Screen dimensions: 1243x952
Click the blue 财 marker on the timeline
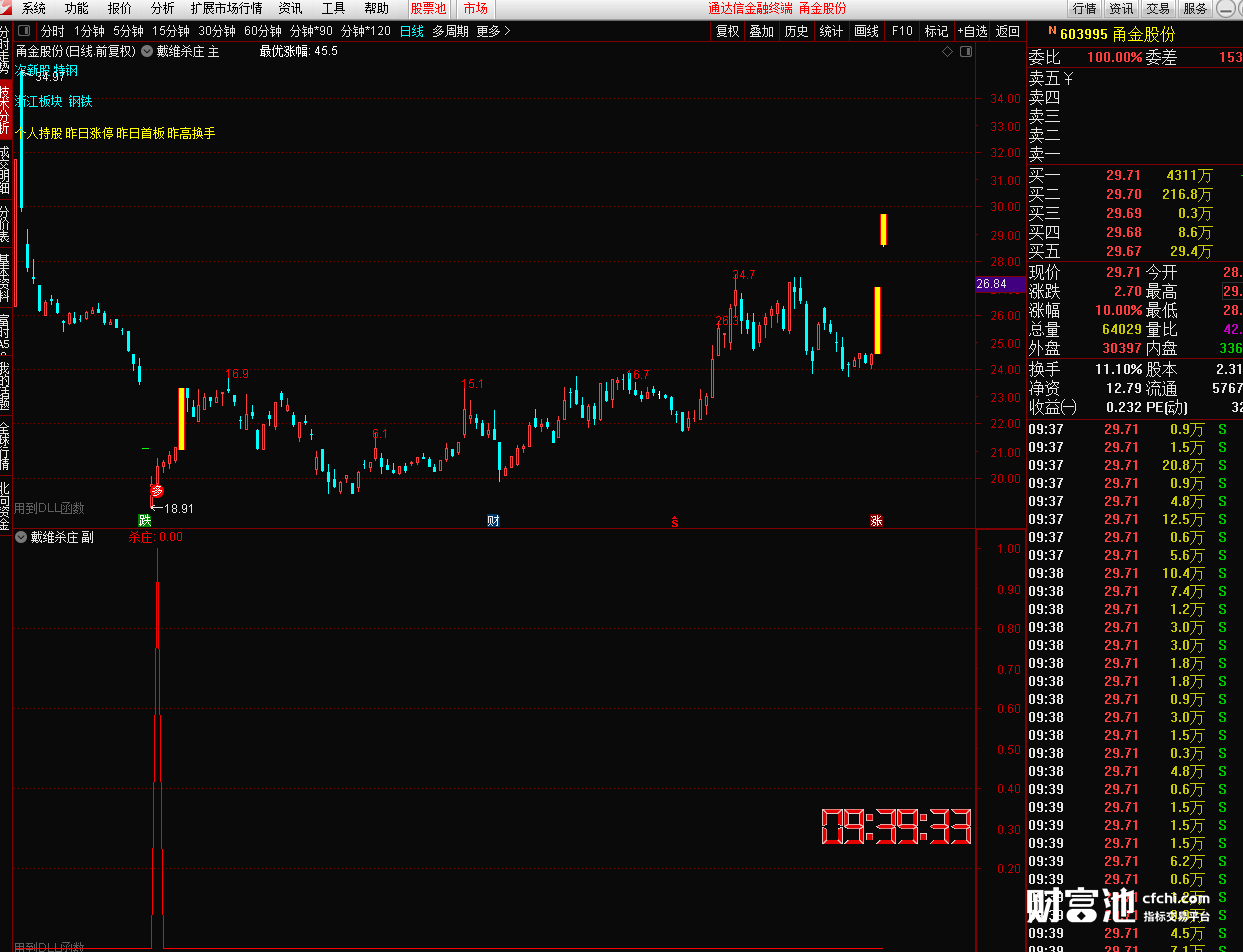[493, 520]
